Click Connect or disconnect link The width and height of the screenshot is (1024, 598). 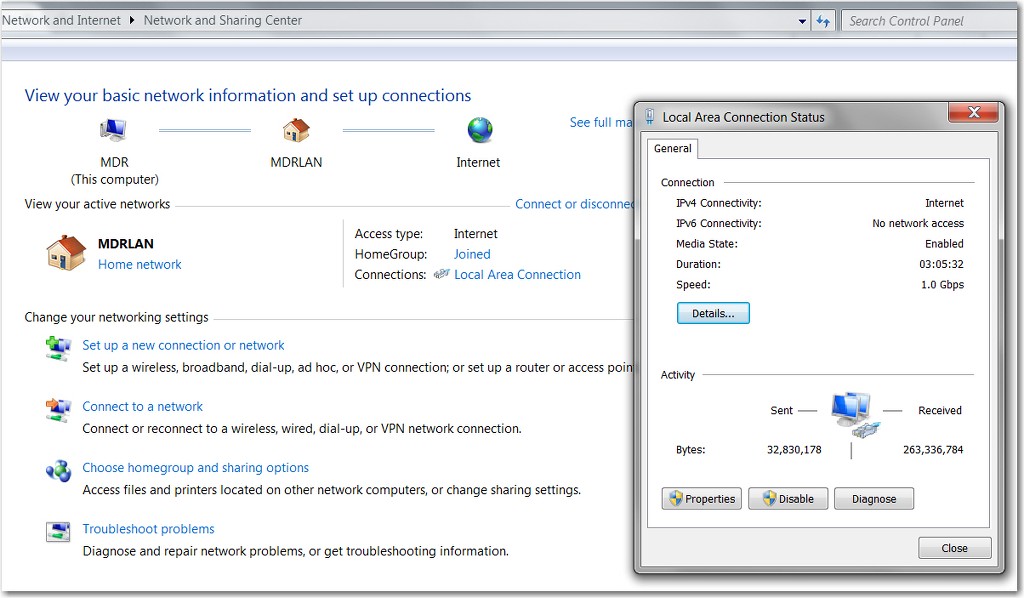point(574,204)
